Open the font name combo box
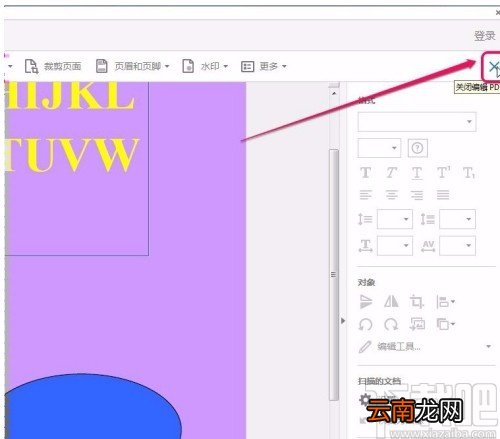Screen dimensions: 500x439 coord(417,121)
